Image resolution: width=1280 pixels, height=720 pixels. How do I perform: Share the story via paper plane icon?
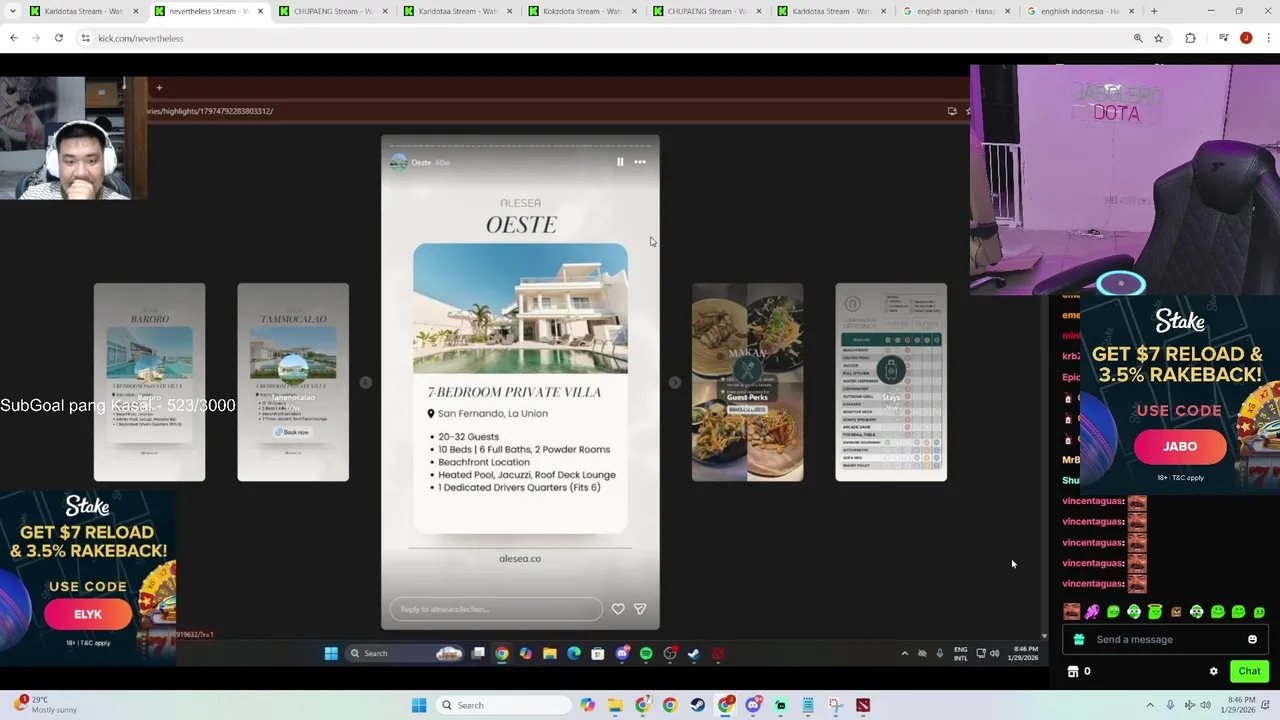pos(640,609)
